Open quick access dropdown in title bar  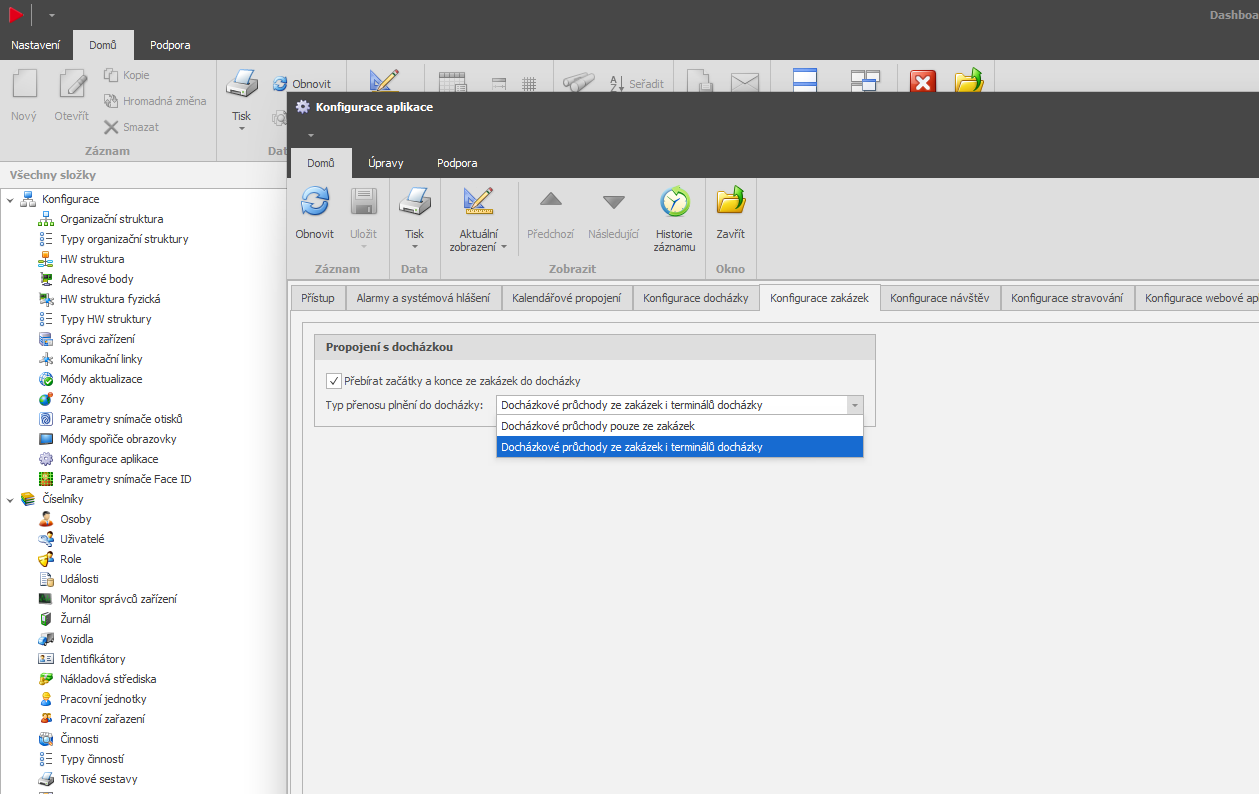click(x=52, y=15)
